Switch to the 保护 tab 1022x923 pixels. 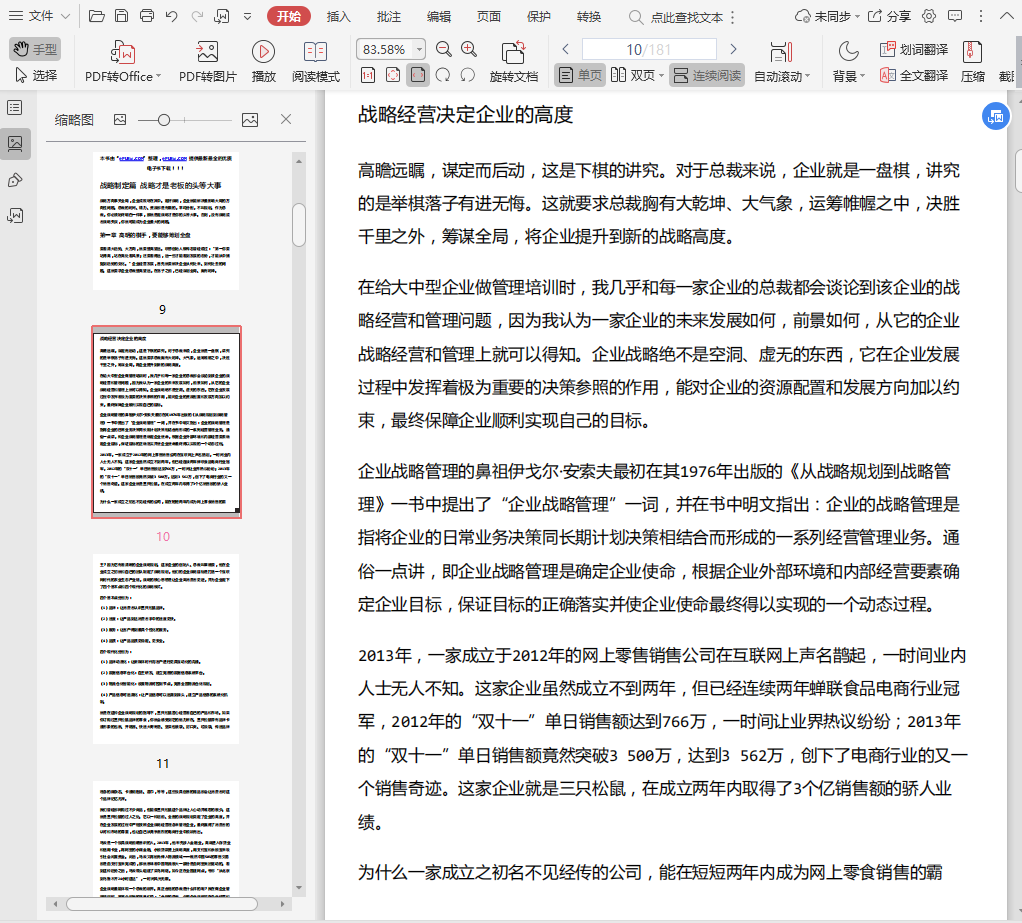click(538, 16)
